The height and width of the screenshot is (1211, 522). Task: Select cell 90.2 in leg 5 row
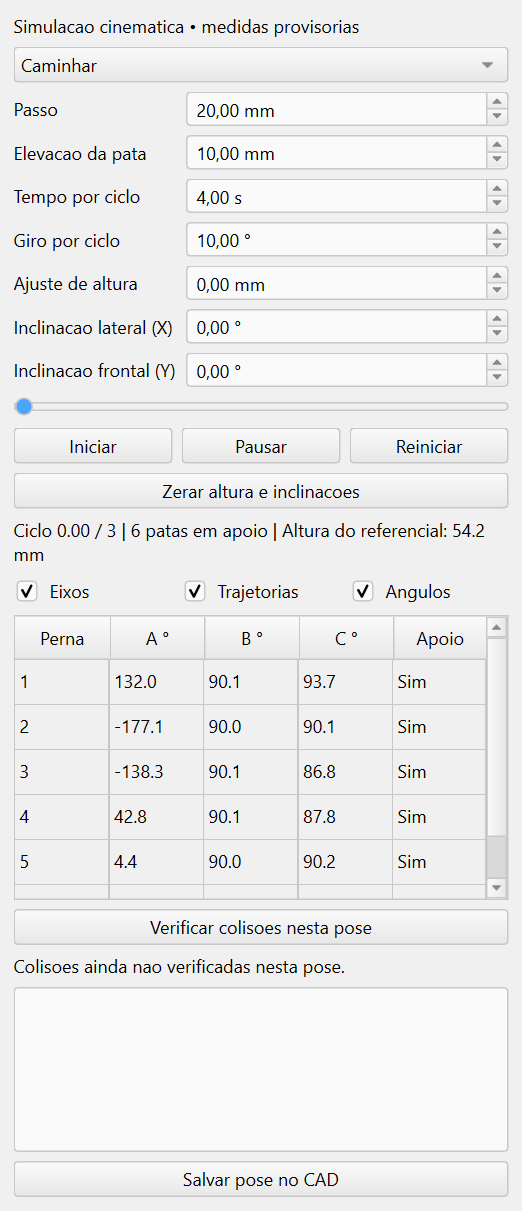pos(346,862)
